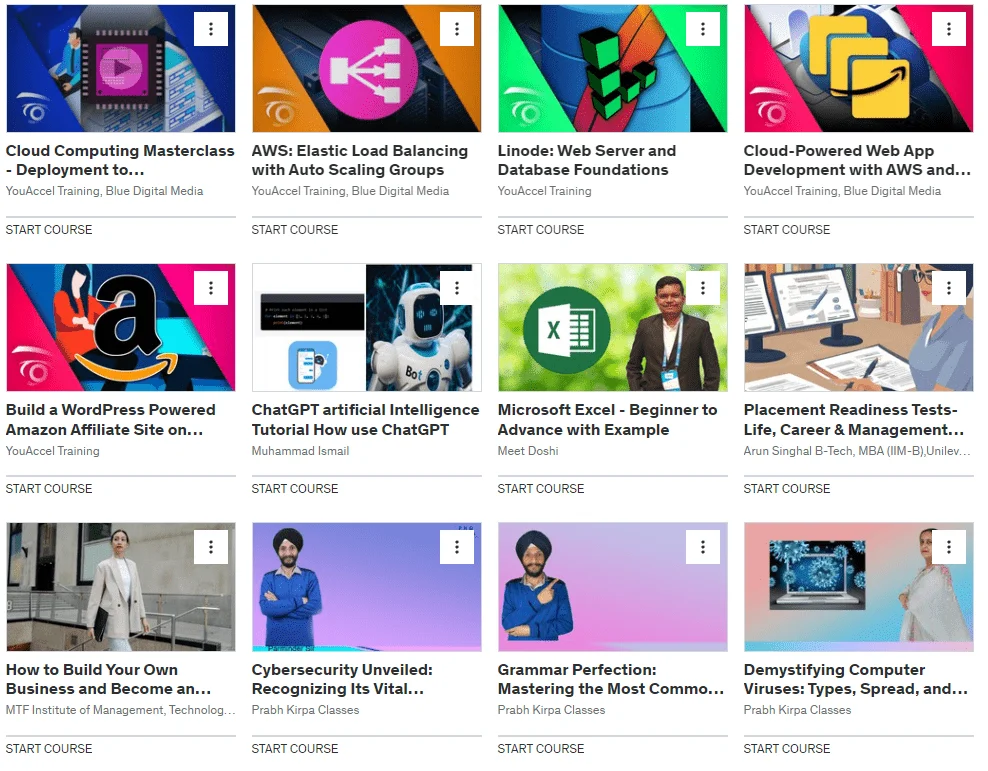This screenshot has height=771, width=988.
Task: Open title Build a WordPress Powered Amazon Affiliate Site
Action: [111, 420]
